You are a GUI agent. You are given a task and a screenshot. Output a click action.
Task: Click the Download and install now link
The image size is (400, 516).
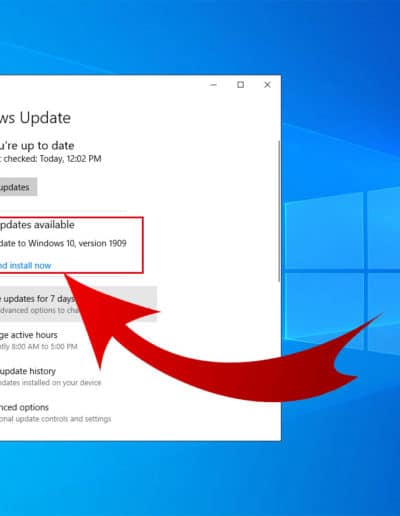point(25,266)
